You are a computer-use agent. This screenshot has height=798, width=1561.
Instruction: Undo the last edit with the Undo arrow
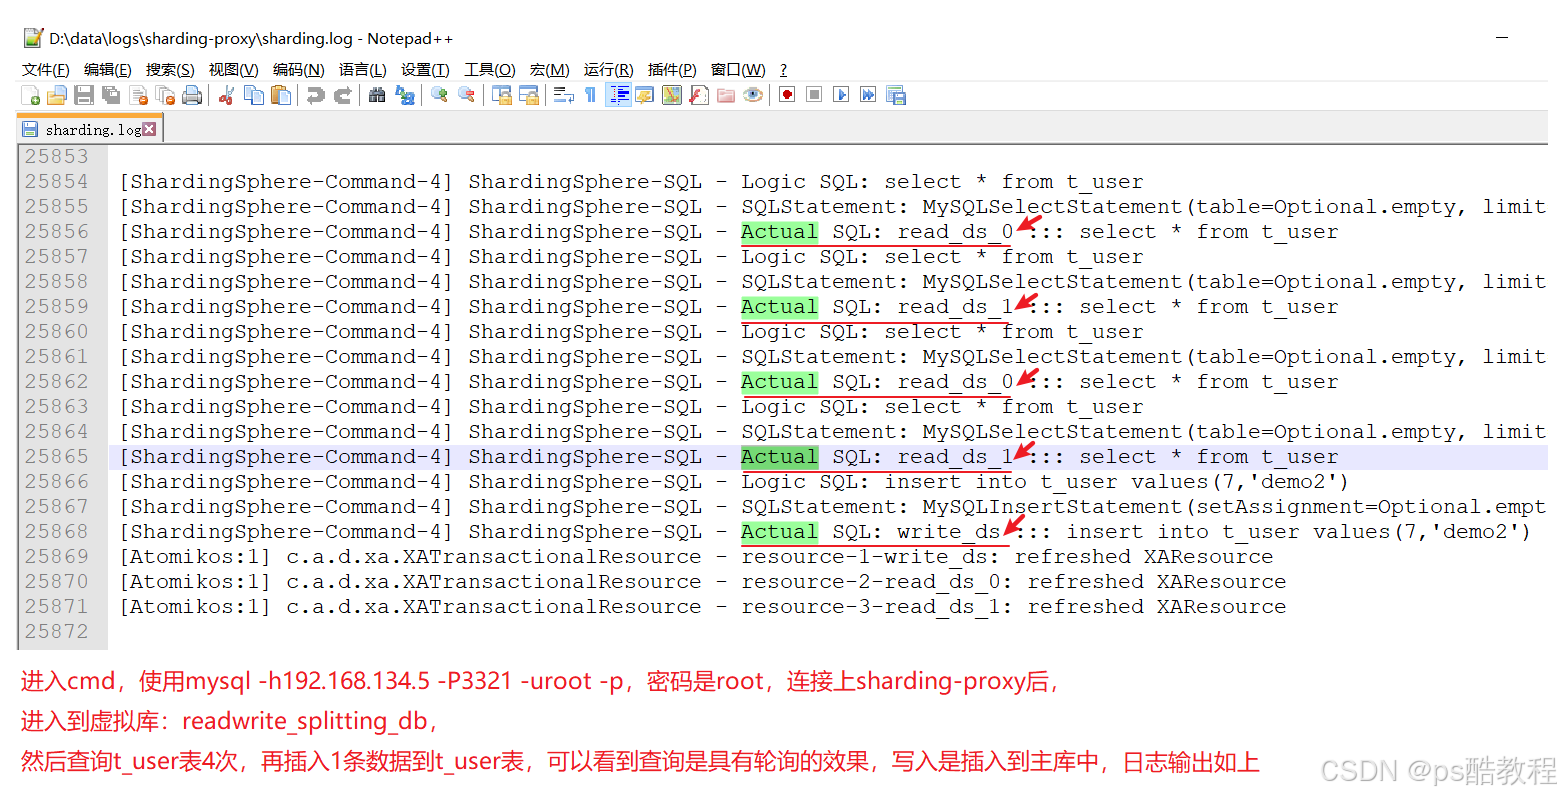coord(316,95)
